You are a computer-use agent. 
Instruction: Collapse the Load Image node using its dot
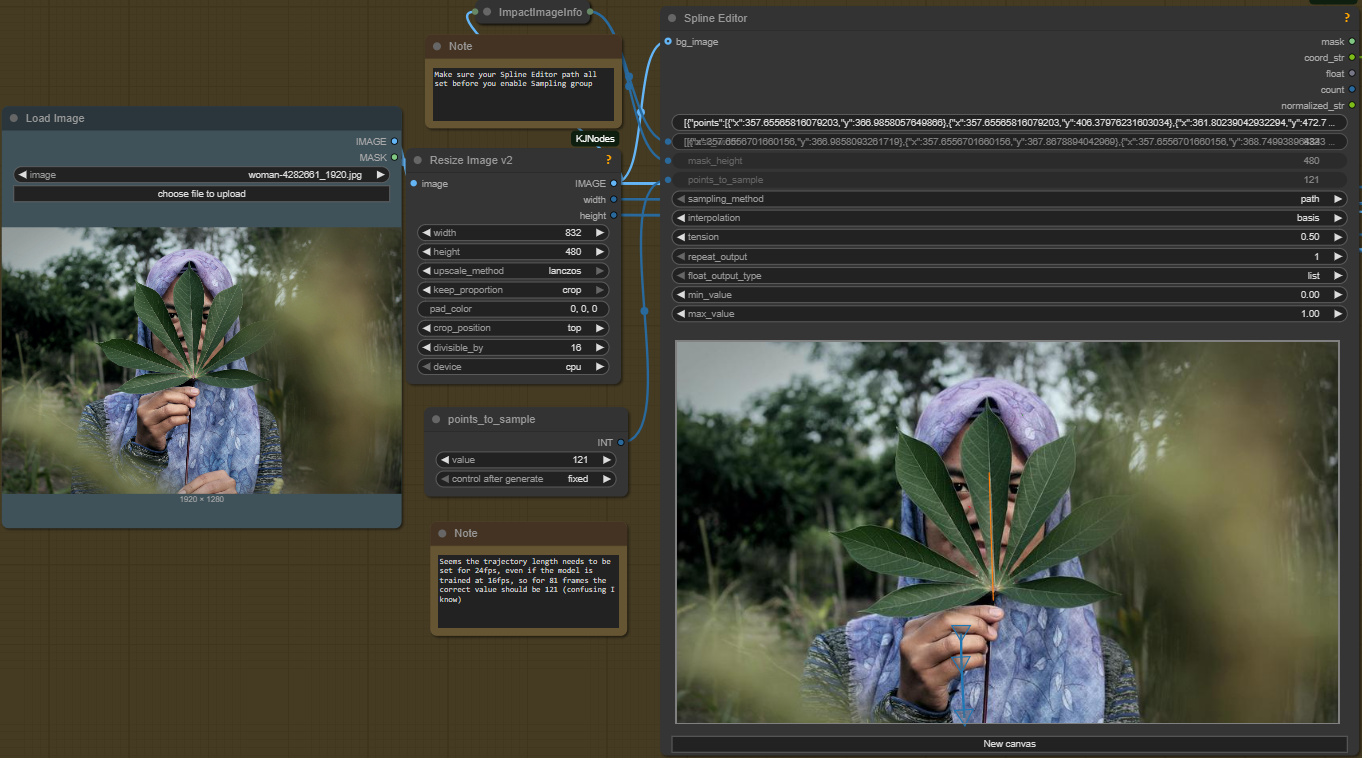click(14, 118)
